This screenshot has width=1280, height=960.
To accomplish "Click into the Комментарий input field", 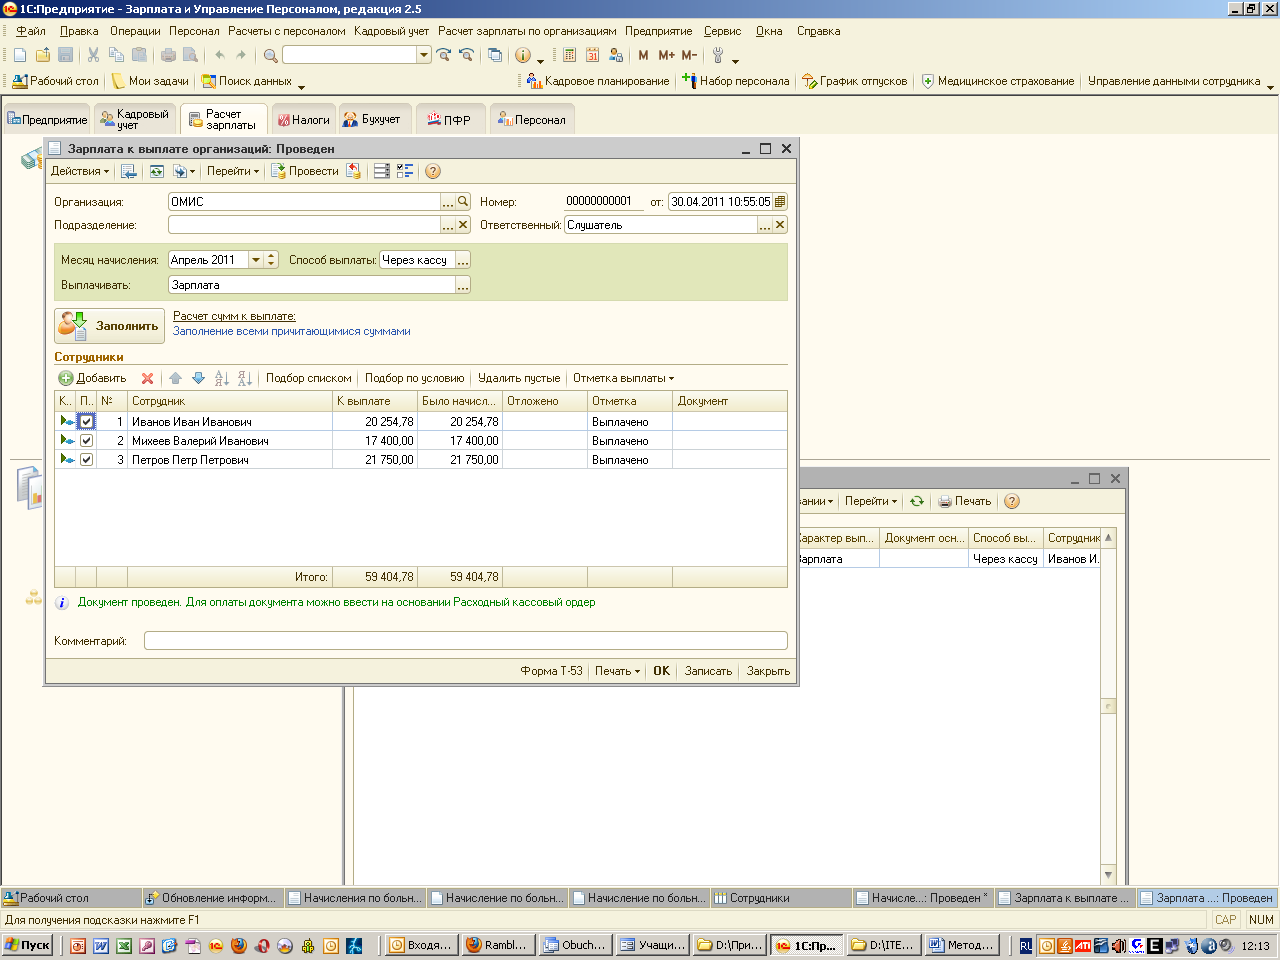I will 466,641.
